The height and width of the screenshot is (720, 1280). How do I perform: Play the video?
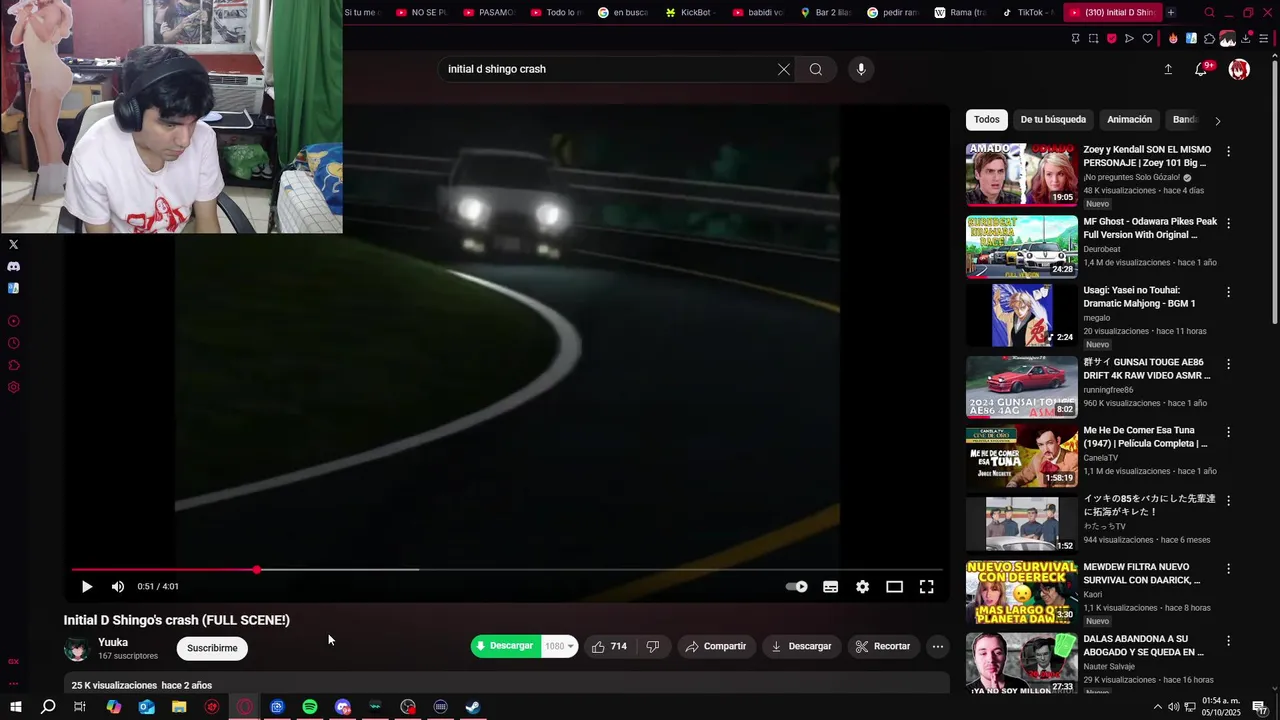[87, 587]
